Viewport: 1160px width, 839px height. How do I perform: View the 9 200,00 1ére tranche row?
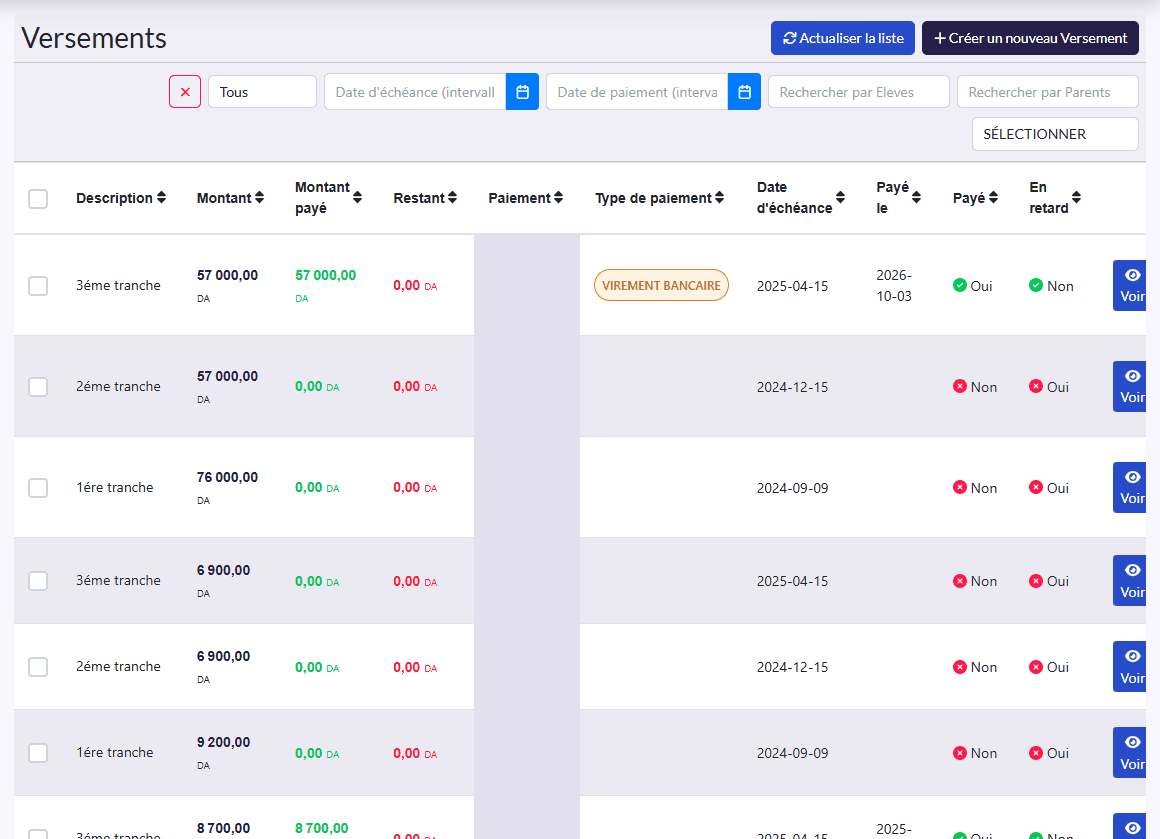click(1130, 752)
